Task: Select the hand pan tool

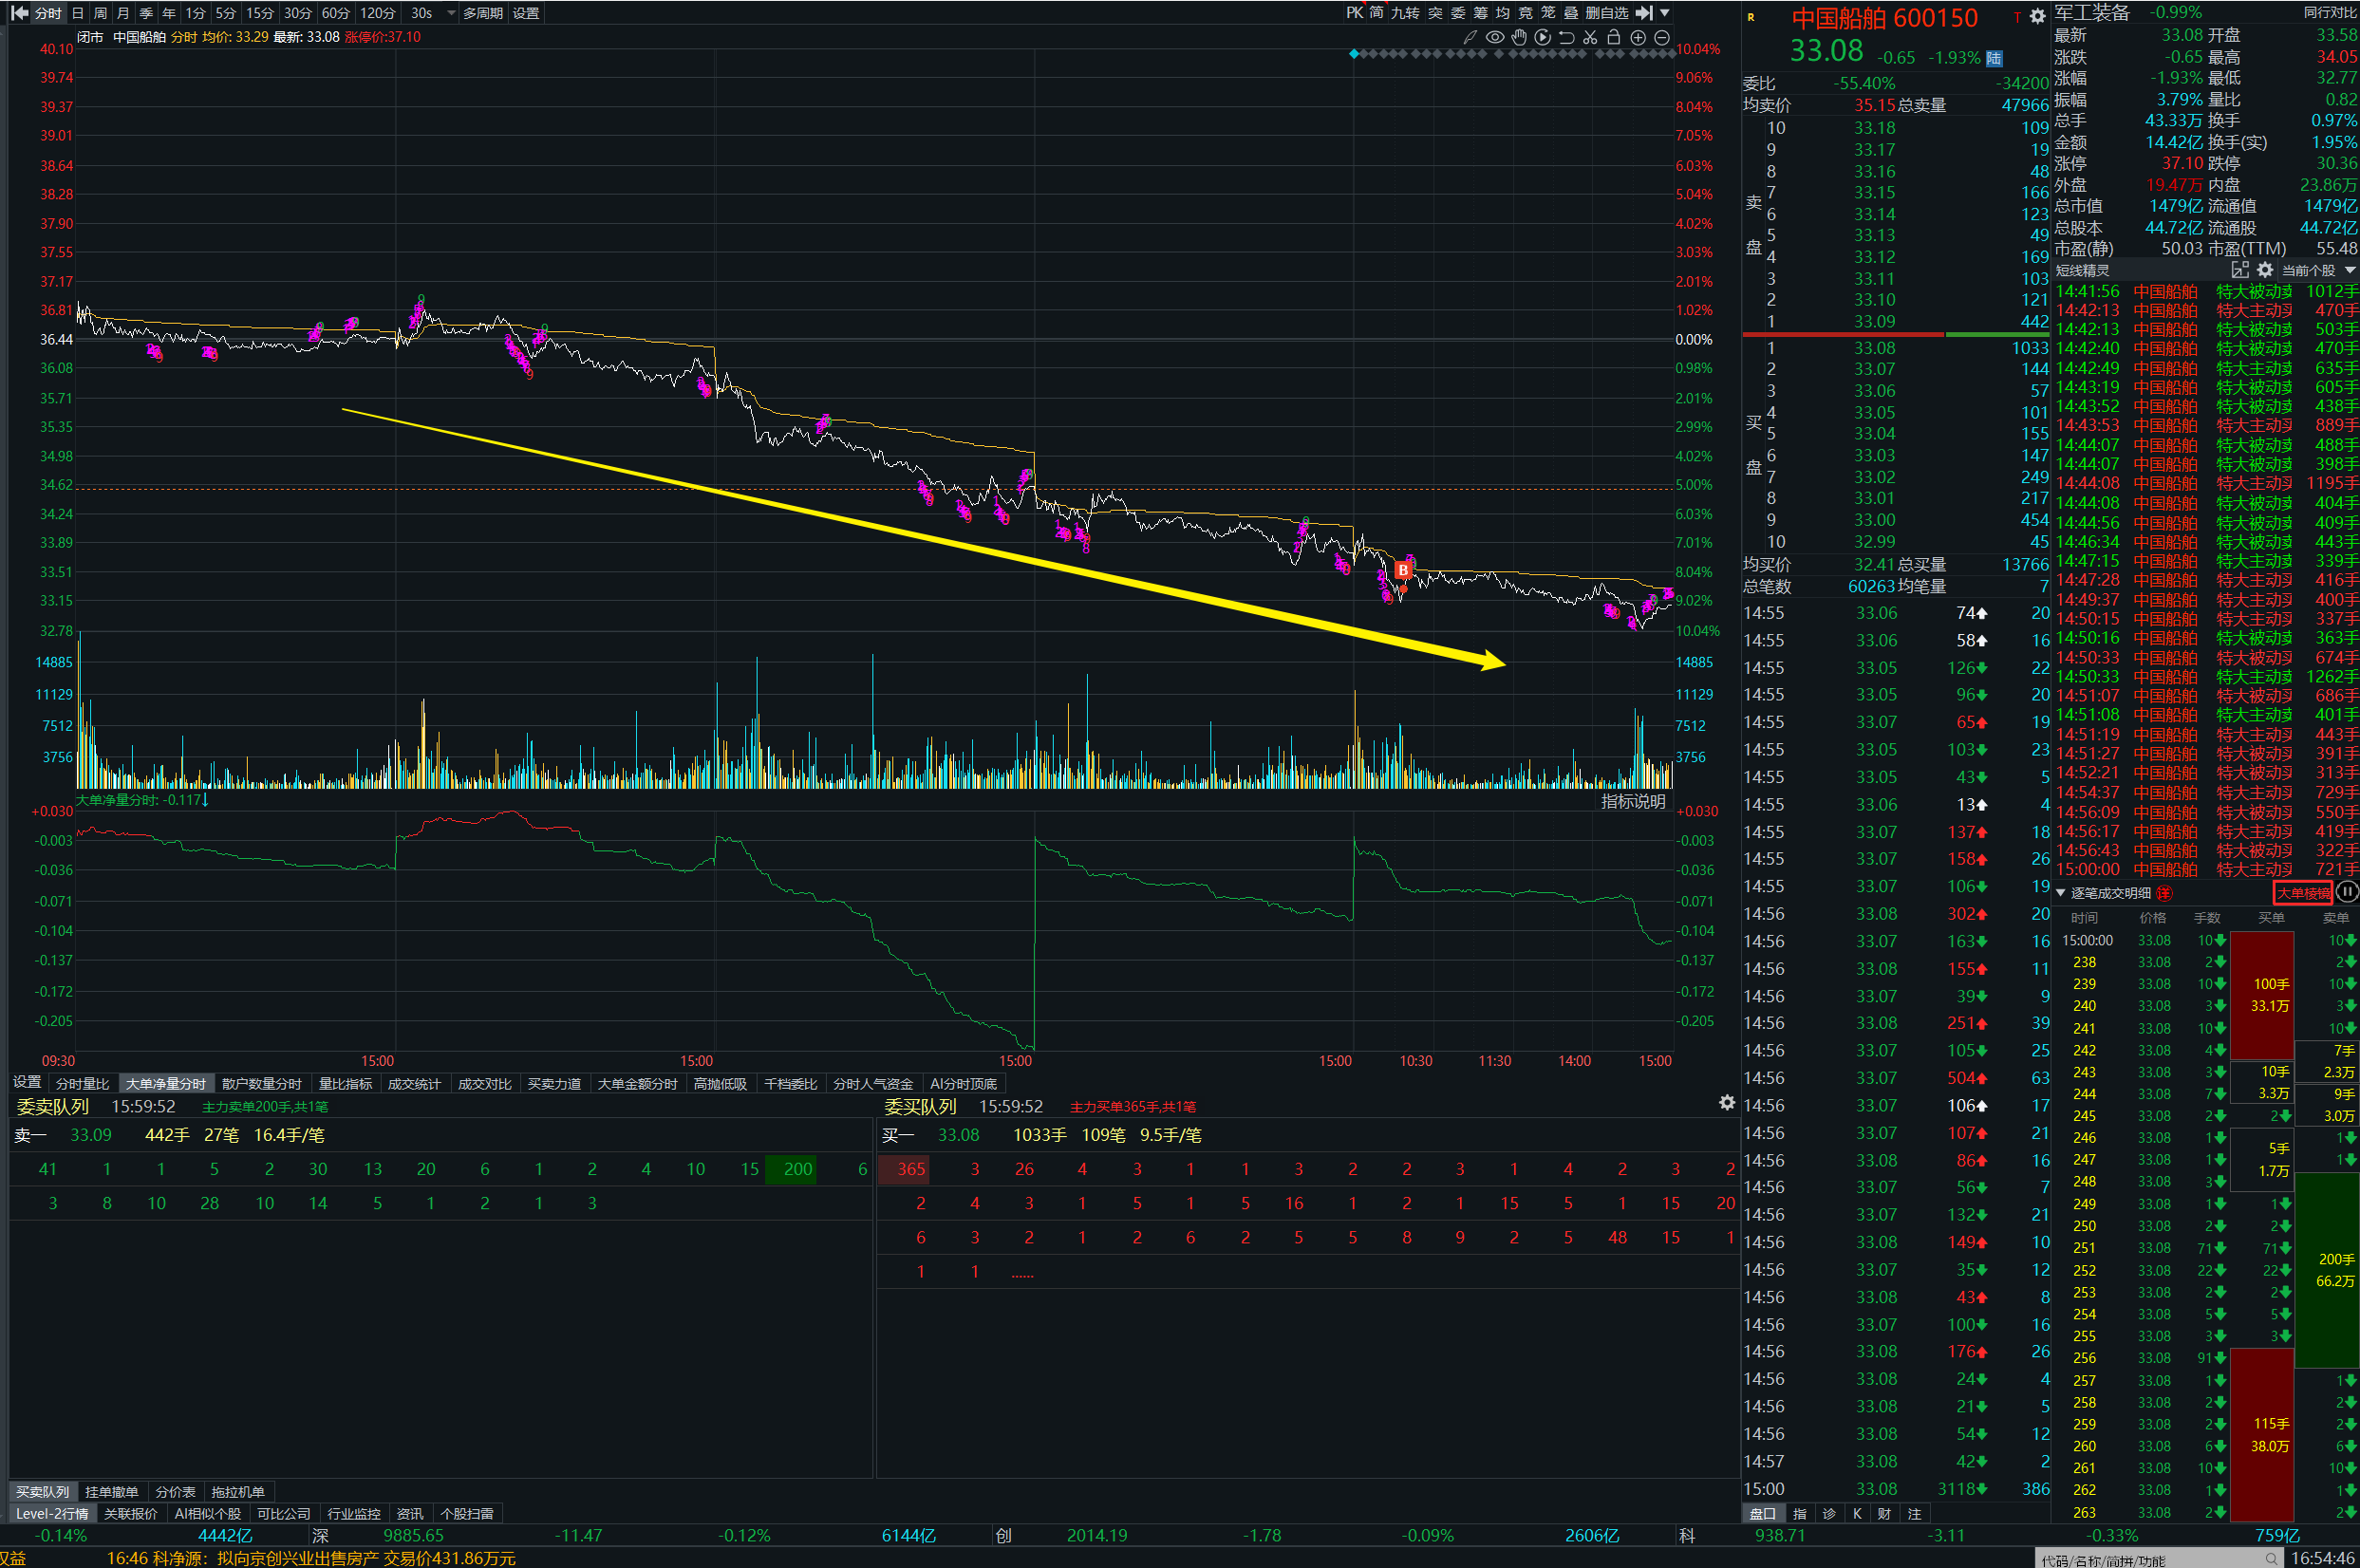Action: point(1519,37)
